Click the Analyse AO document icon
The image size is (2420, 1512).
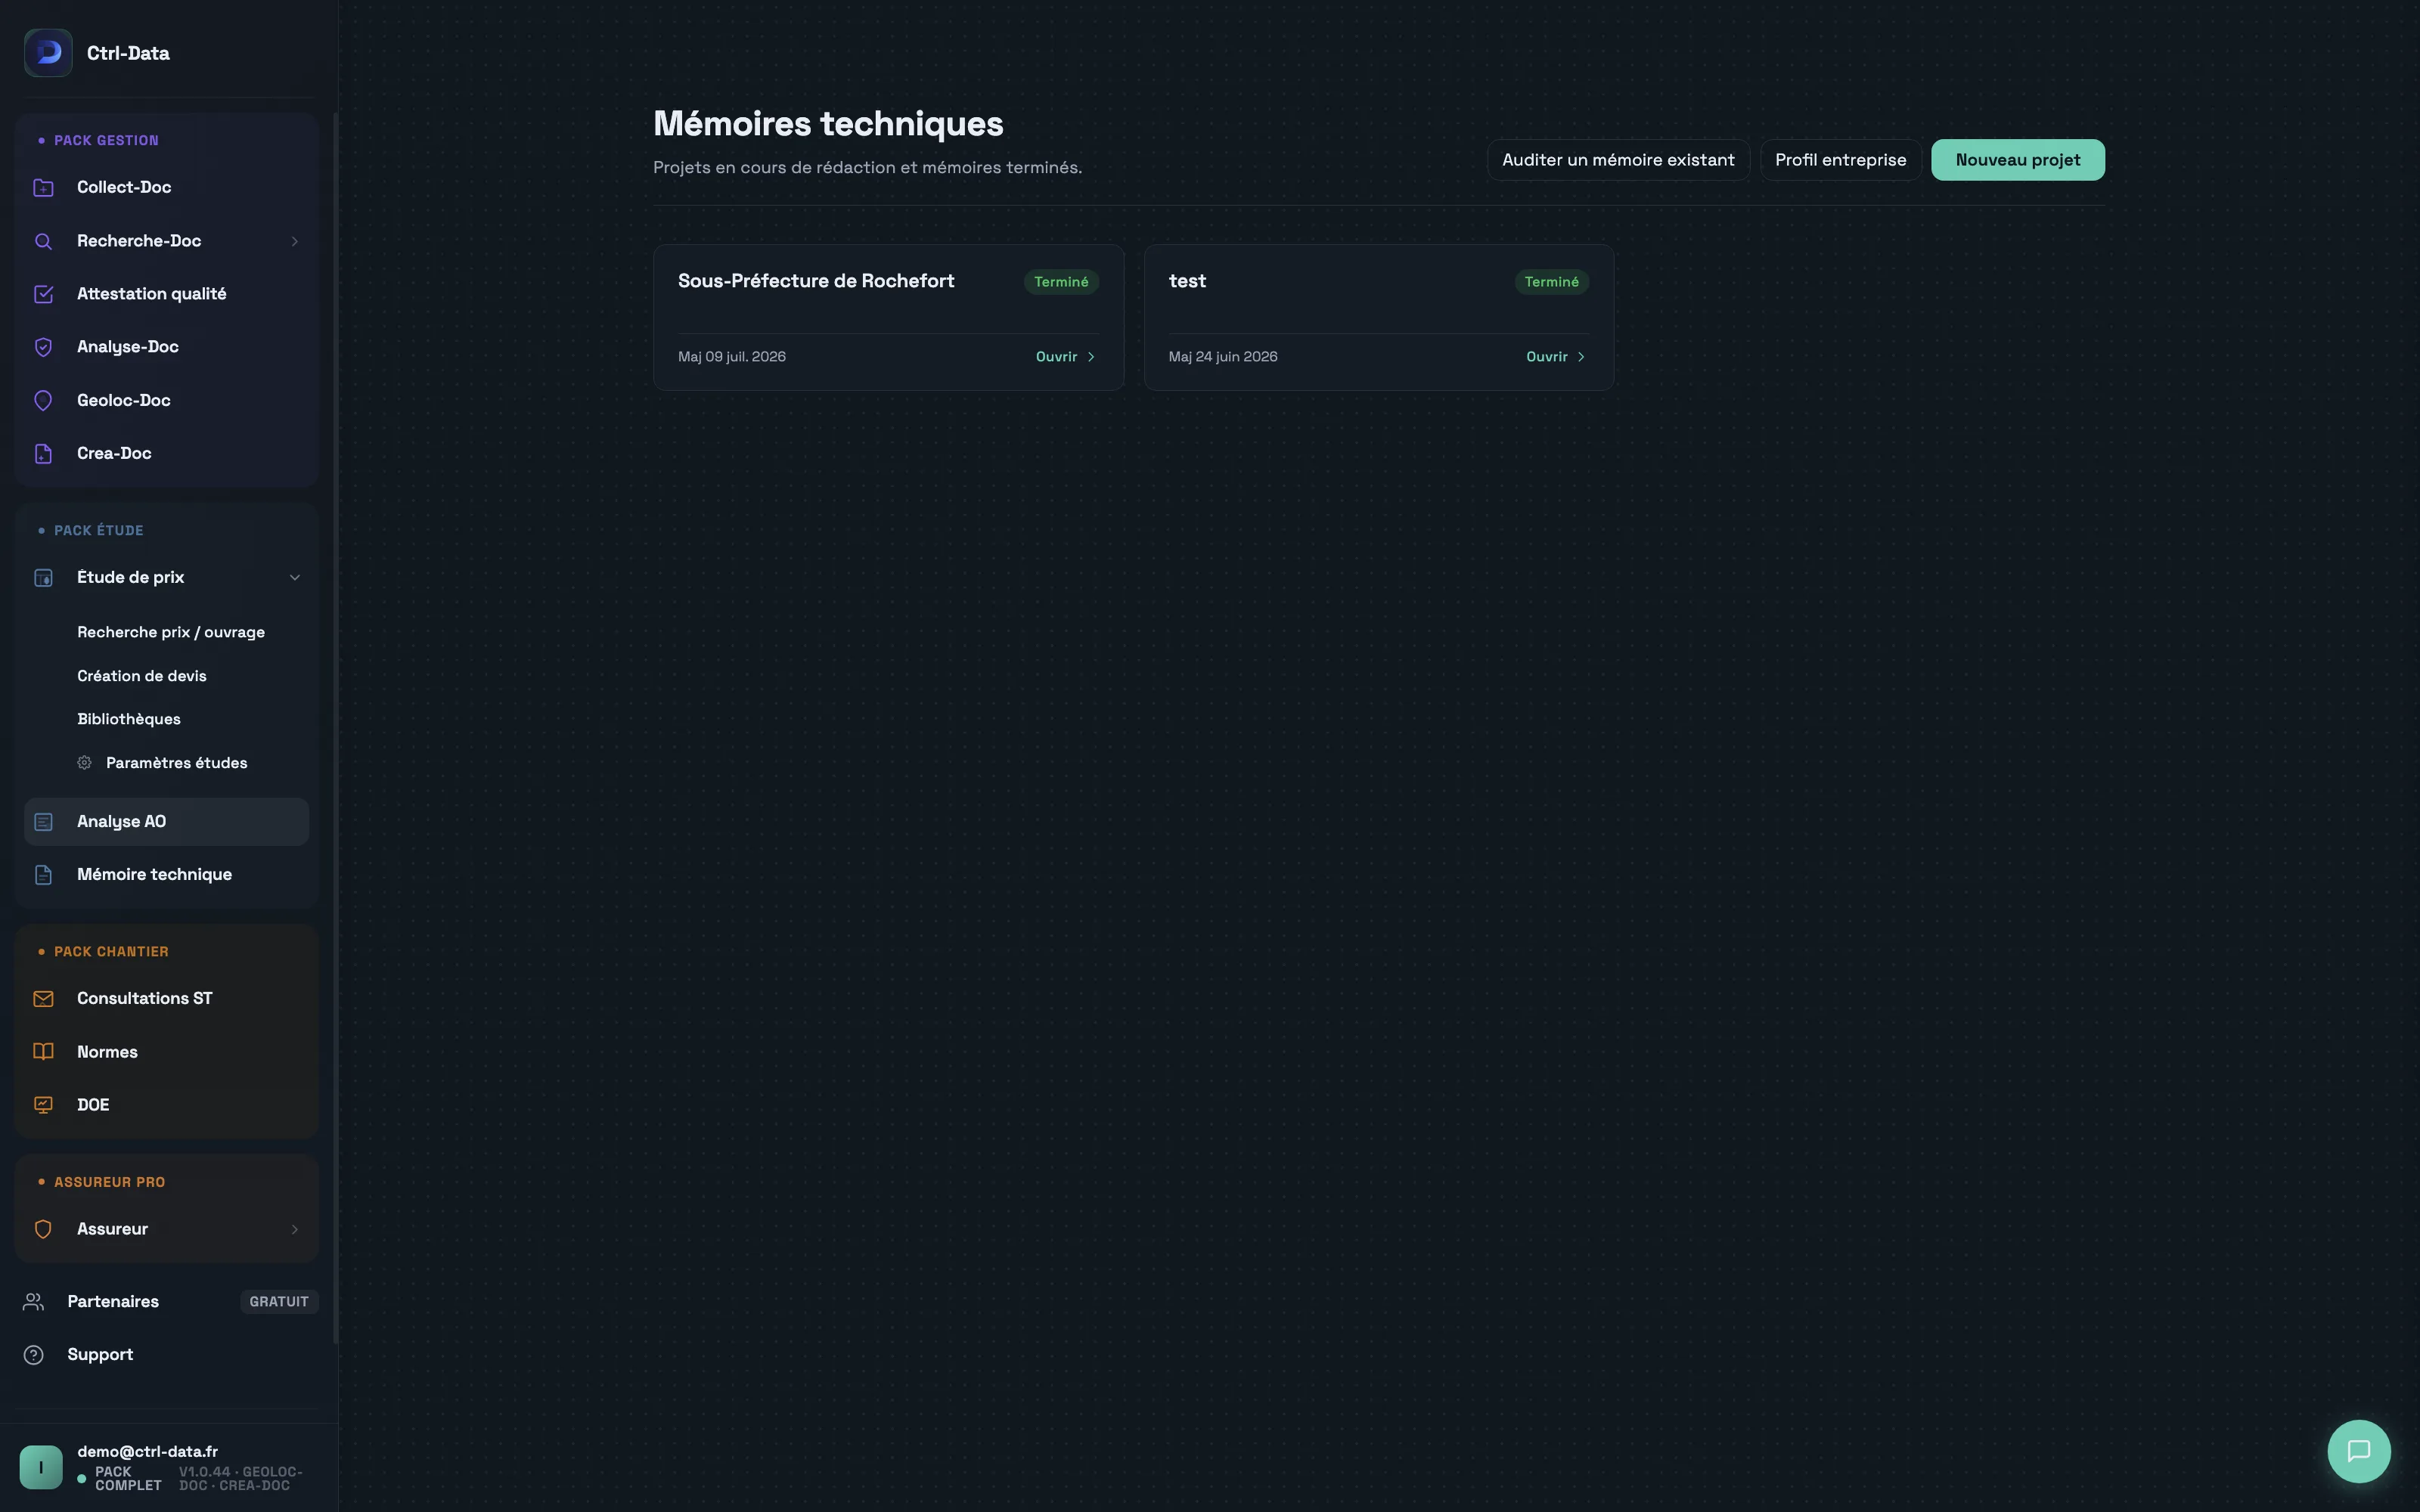tap(43, 821)
